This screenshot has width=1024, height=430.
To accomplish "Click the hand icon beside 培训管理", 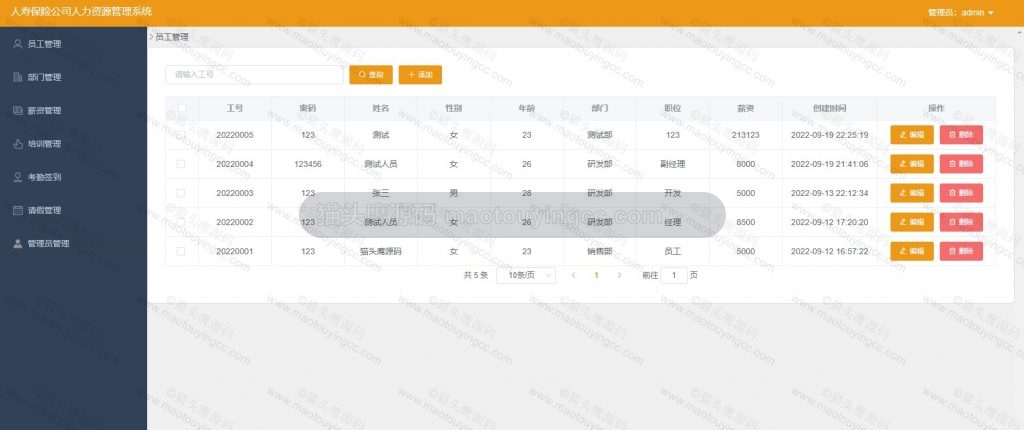I will coord(18,144).
